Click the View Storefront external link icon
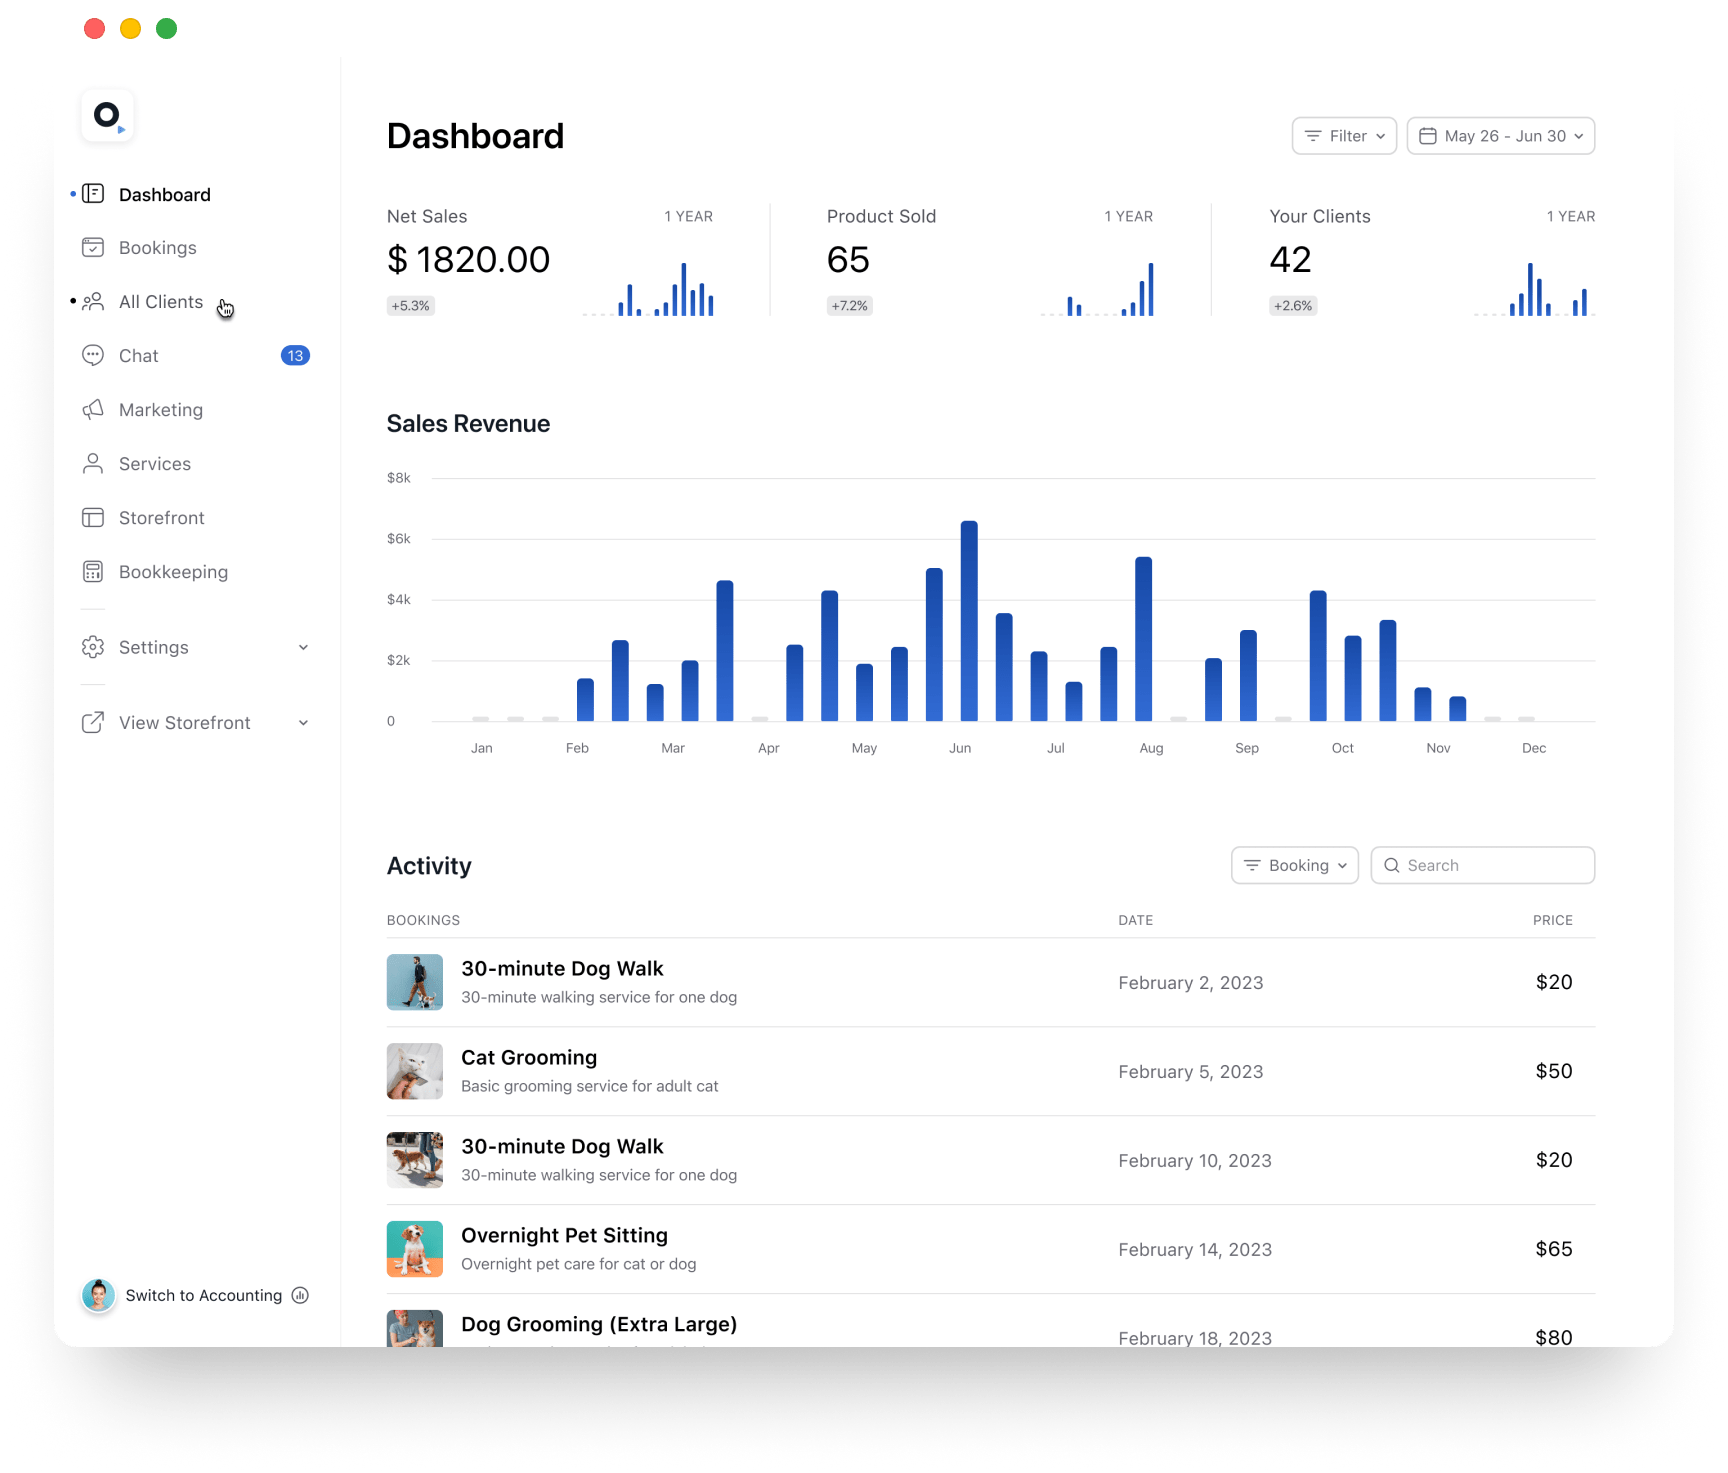 pyautogui.click(x=93, y=723)
